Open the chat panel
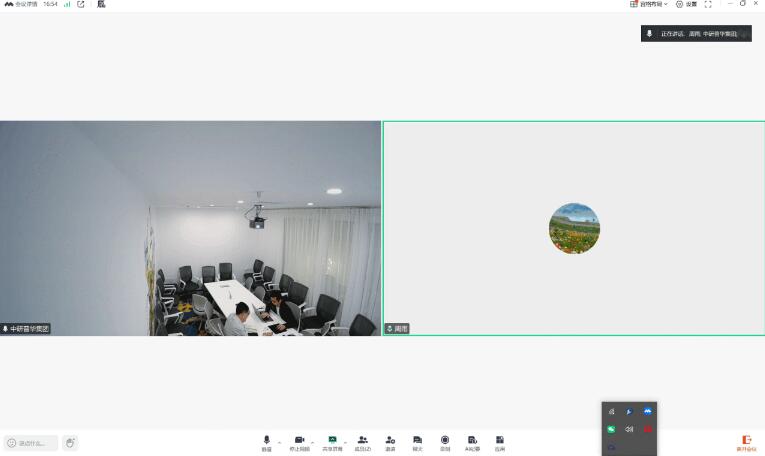 coord(417,441)
